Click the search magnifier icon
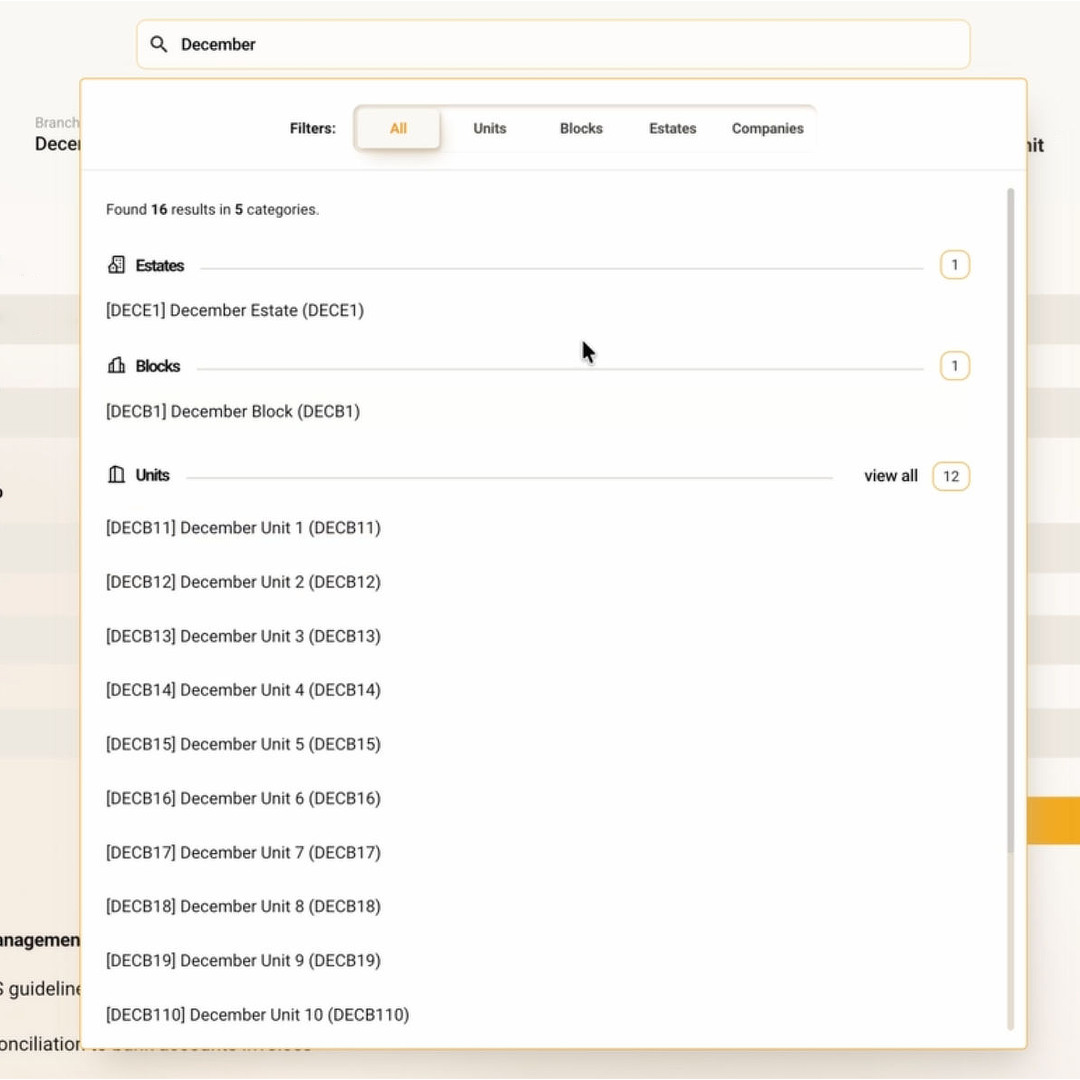The height and width of the screenshot is (1080, 1080). 159,44
